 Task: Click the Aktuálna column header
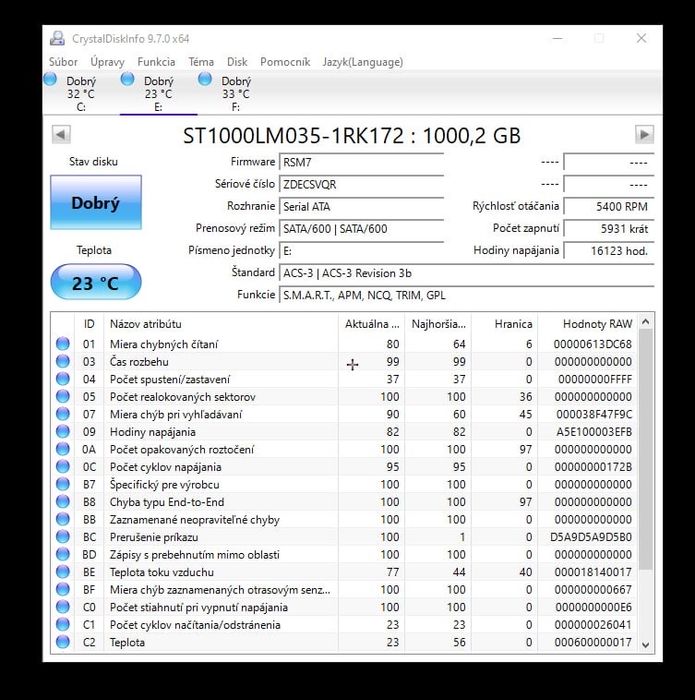click(371, 324)
